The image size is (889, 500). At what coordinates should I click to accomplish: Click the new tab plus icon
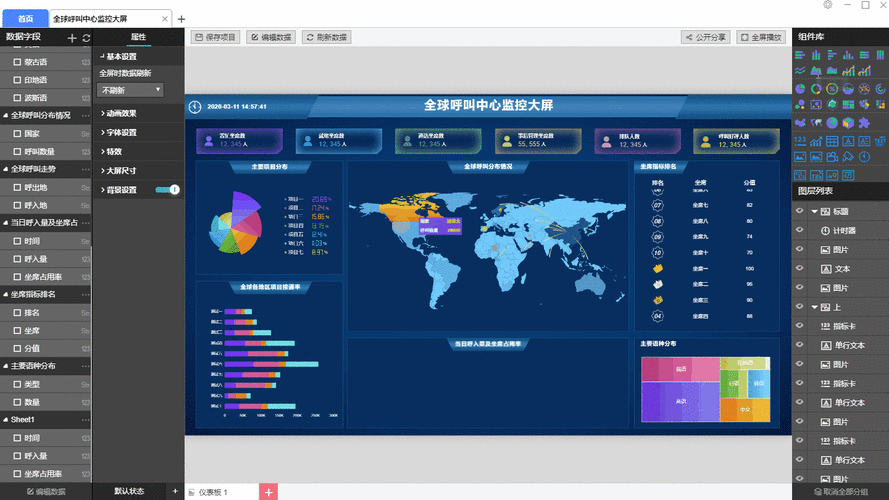pos(181,19)
